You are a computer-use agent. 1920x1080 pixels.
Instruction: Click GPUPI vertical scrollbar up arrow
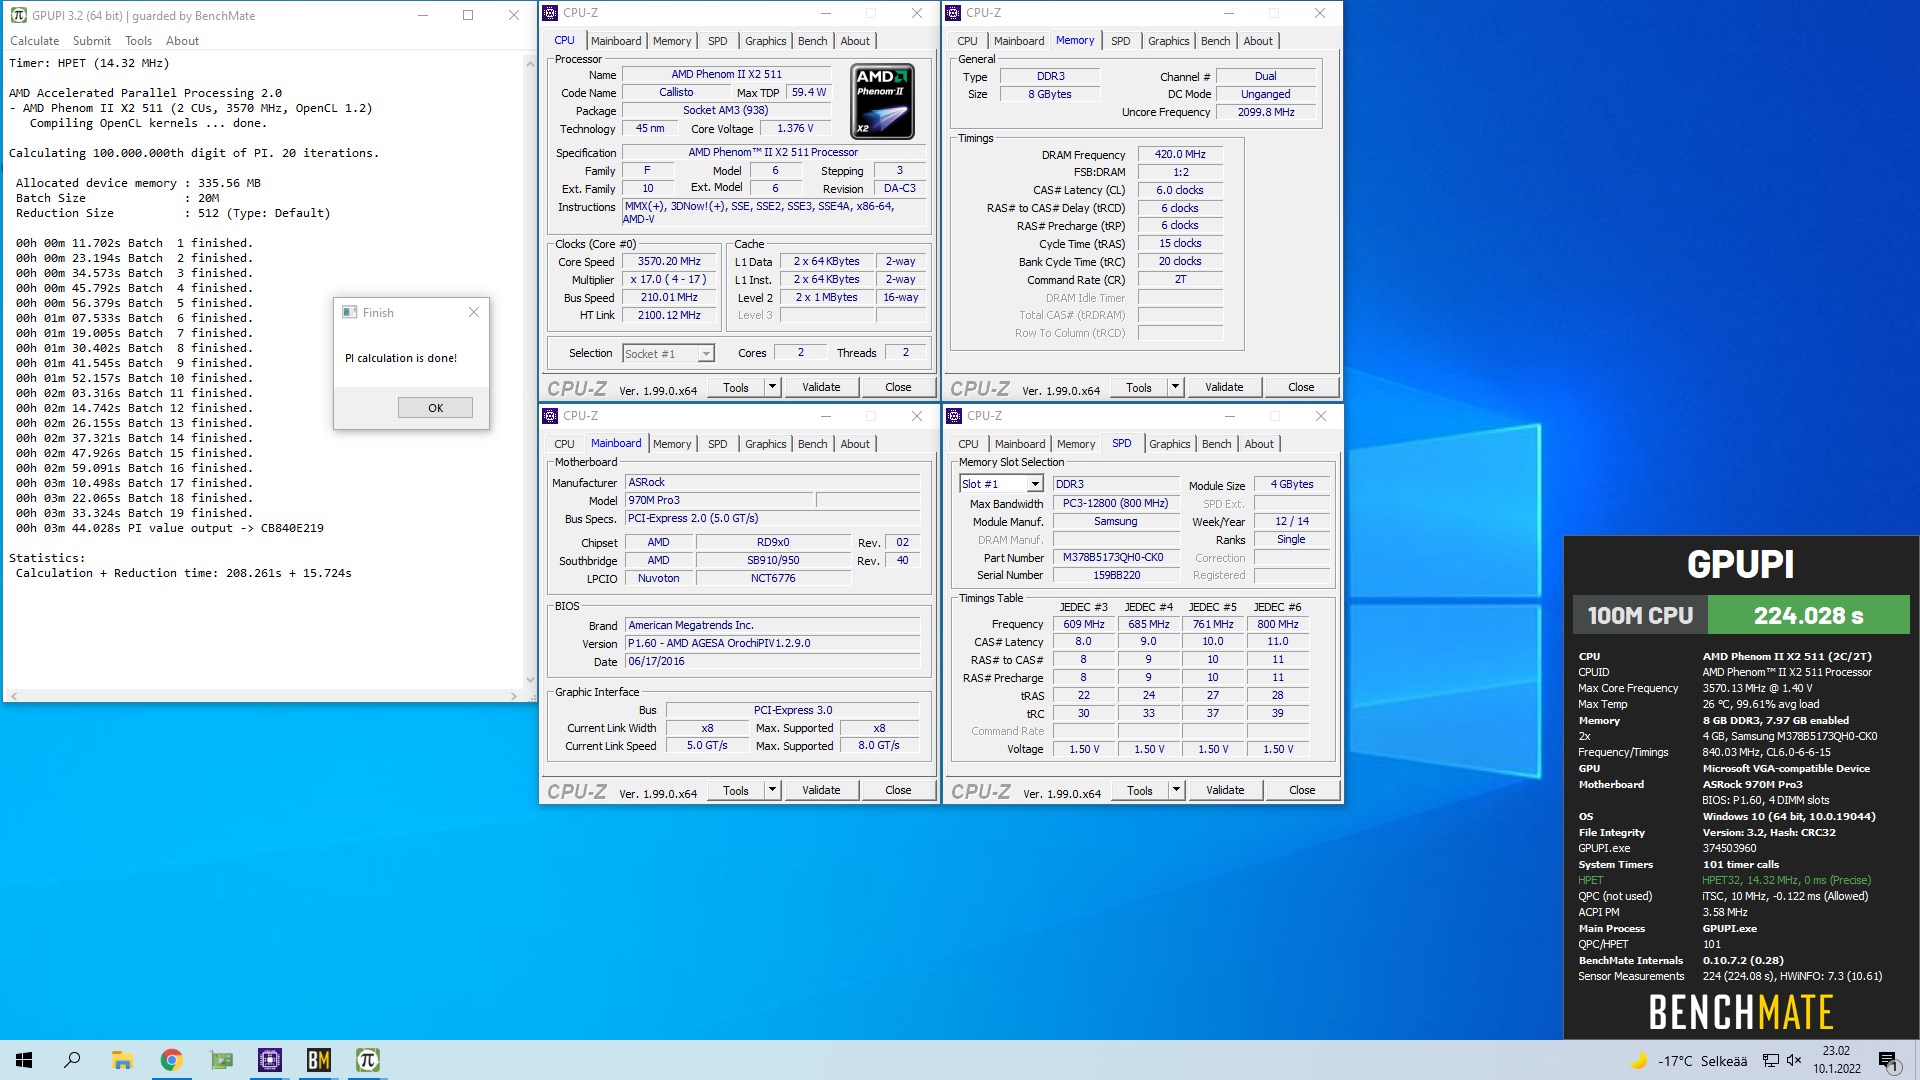530,62
